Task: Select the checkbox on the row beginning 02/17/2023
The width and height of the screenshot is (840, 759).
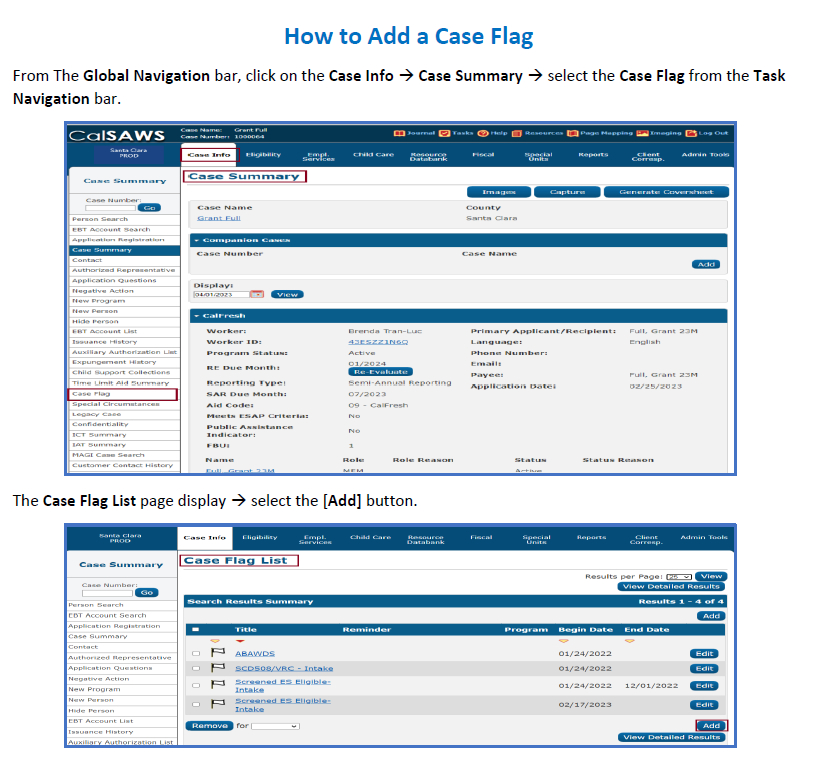Action: coord(196,705)
